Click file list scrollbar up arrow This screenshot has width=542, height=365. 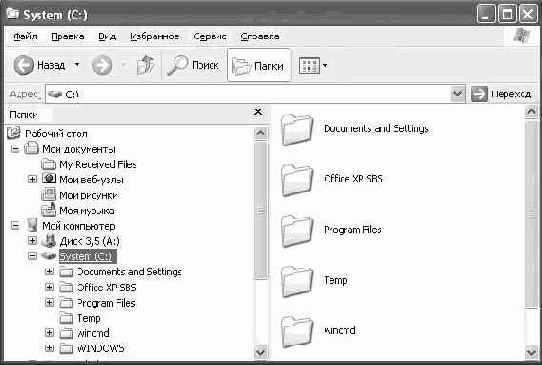(531, 112)
